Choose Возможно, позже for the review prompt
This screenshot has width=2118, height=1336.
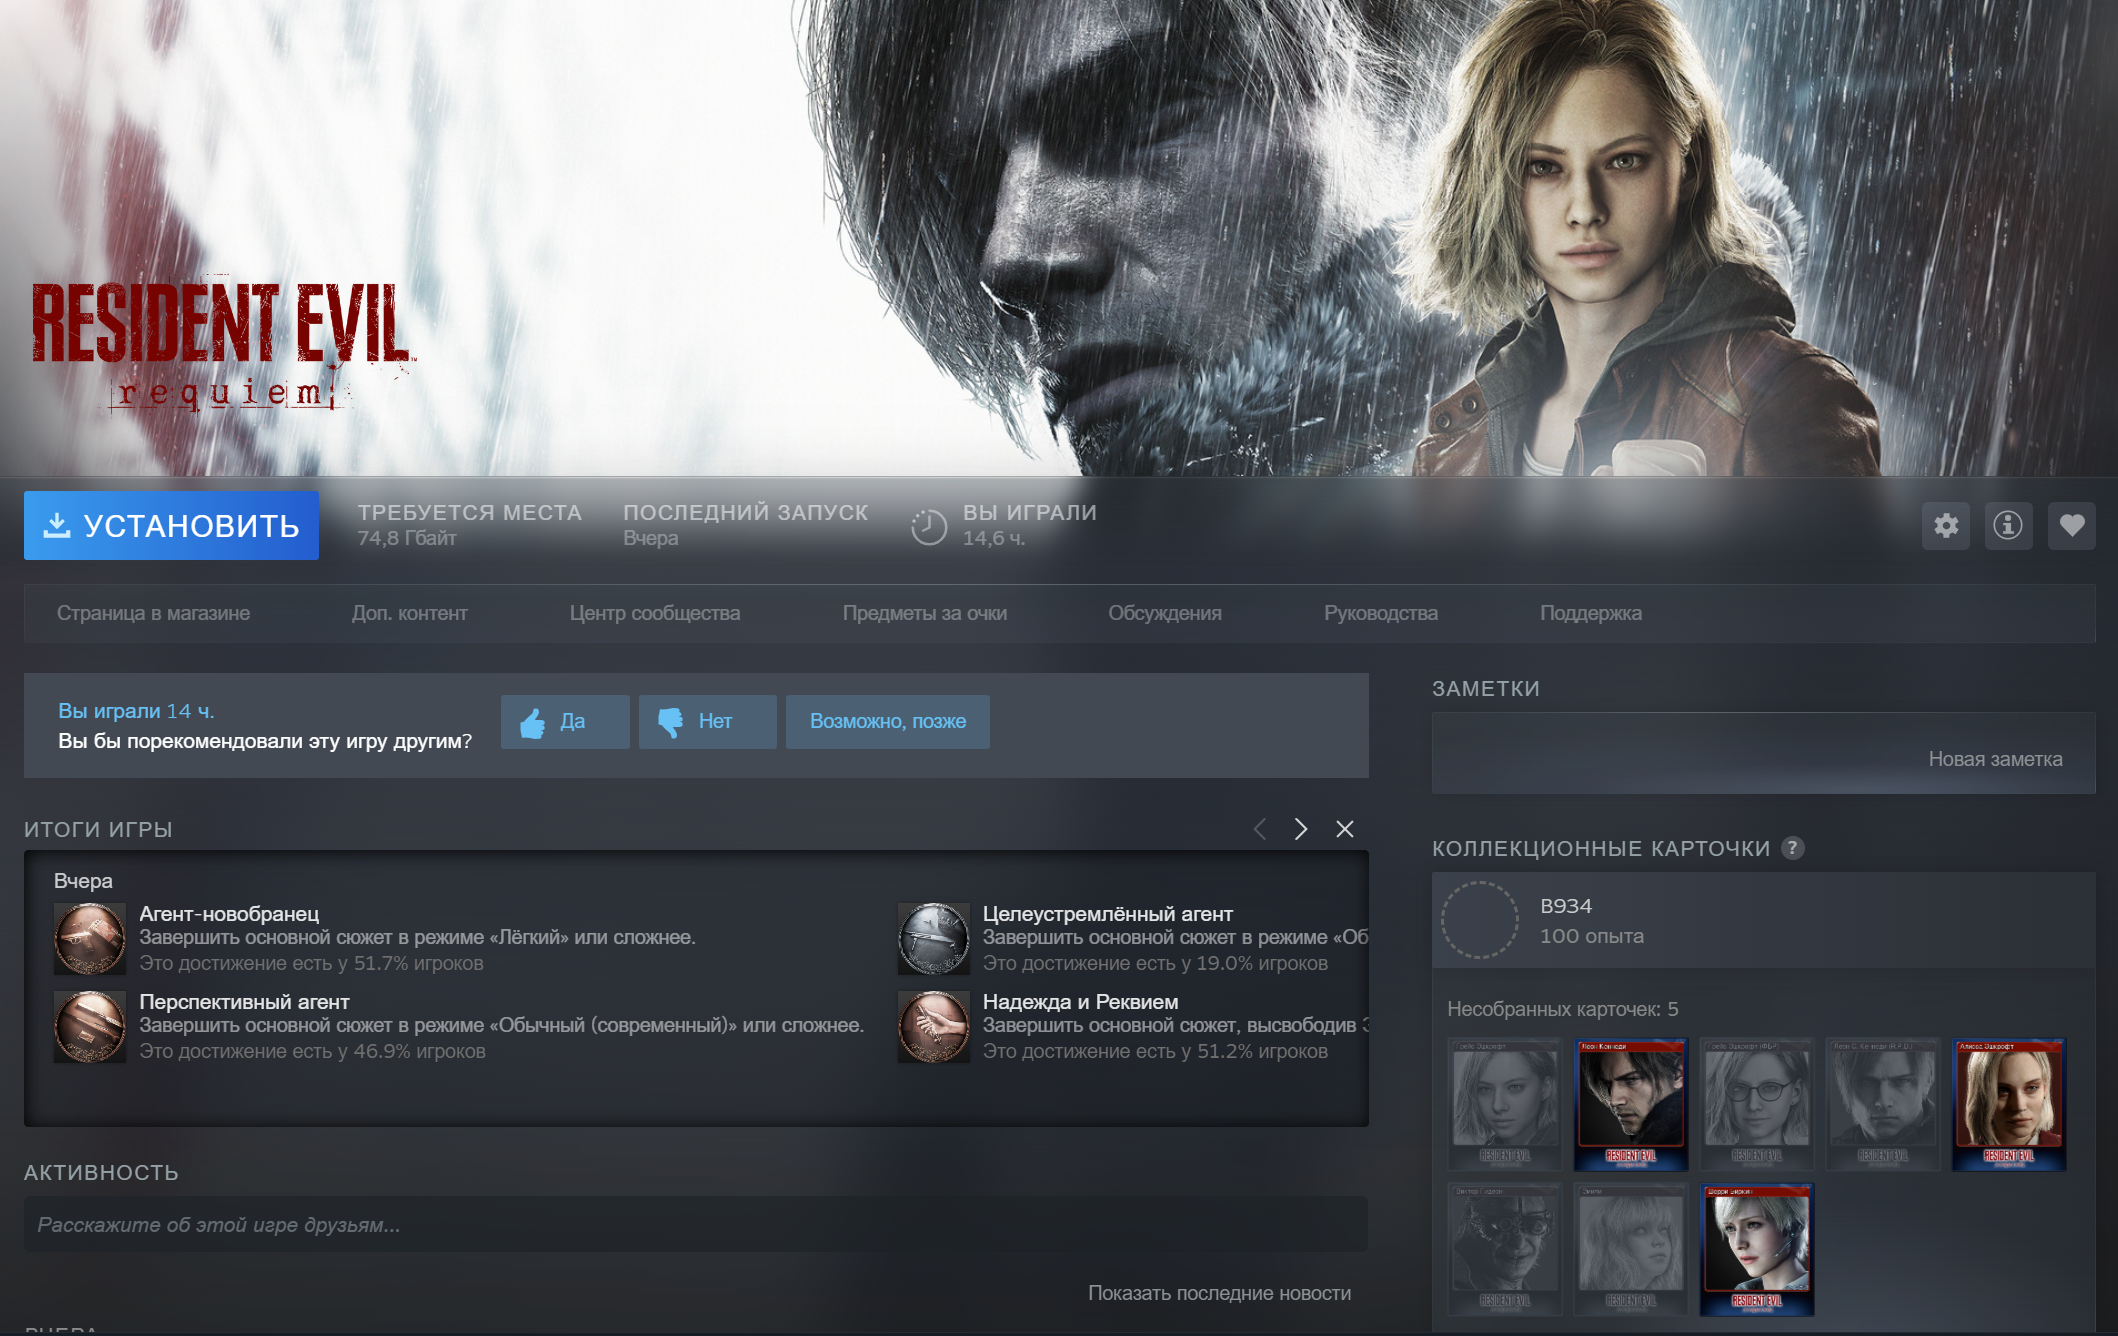[887, 722]
